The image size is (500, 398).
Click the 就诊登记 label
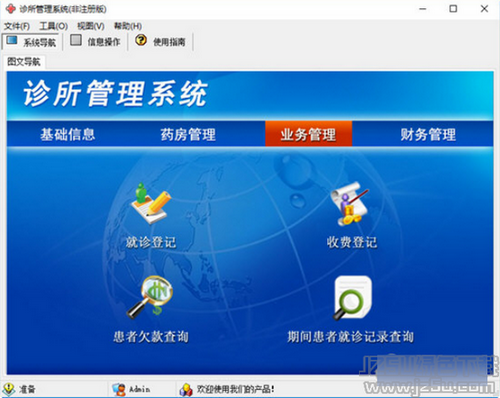pos(151,242)
